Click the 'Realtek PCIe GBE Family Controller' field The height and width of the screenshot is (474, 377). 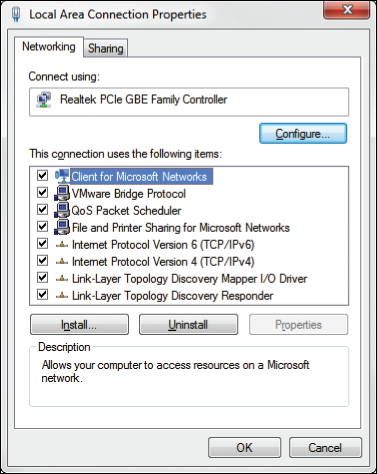pyautogui.click(x=189, y=102)
